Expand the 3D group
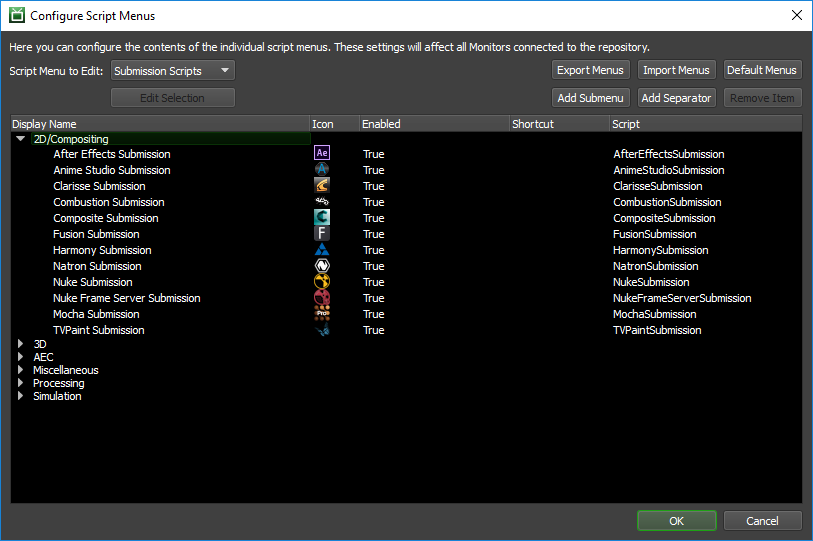This screenshot has width=813, height=541. [x=20, y=344]
